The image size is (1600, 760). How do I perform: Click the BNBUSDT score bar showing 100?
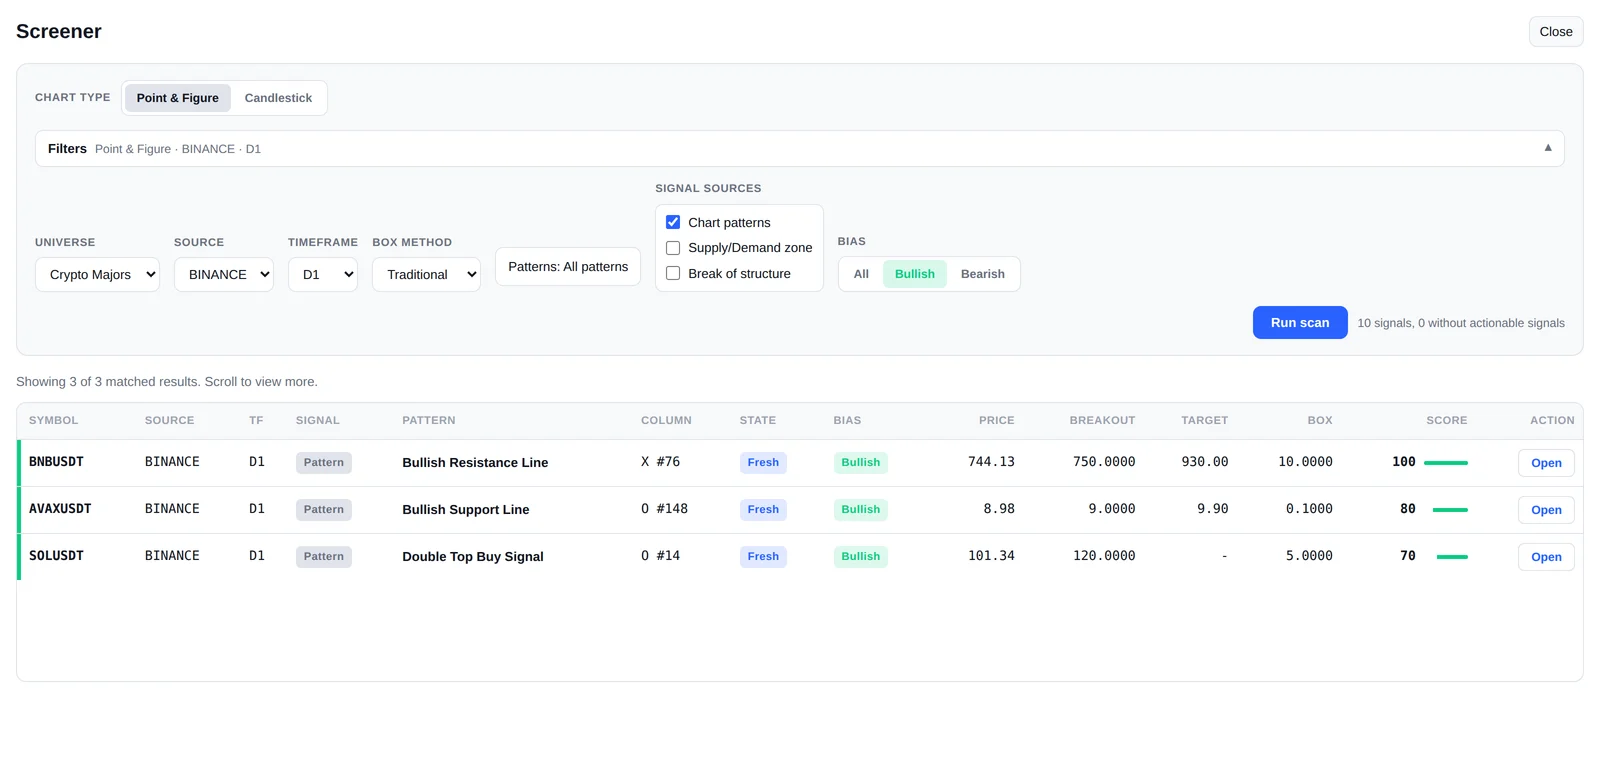pyautogui.click(x=1446, y=463)
